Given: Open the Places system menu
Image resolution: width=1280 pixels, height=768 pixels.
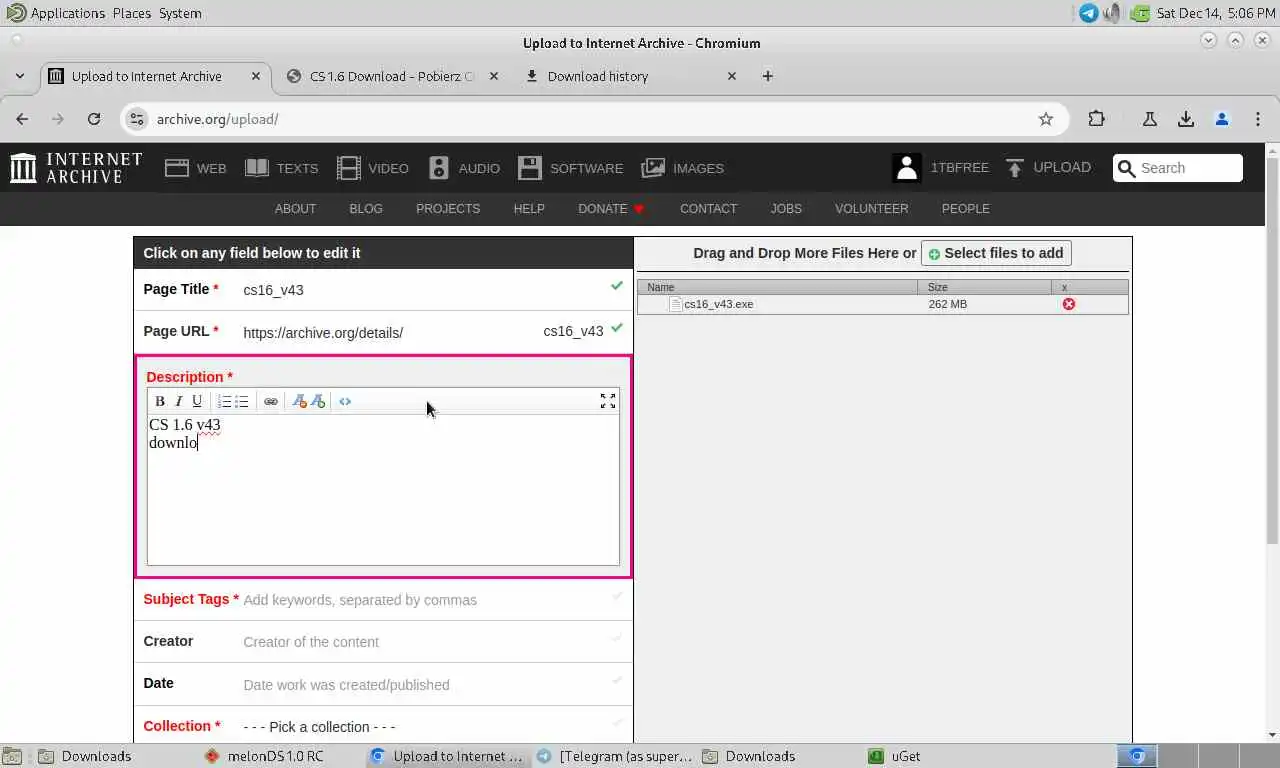Looking at the screenshot, I should pos(132,13).
